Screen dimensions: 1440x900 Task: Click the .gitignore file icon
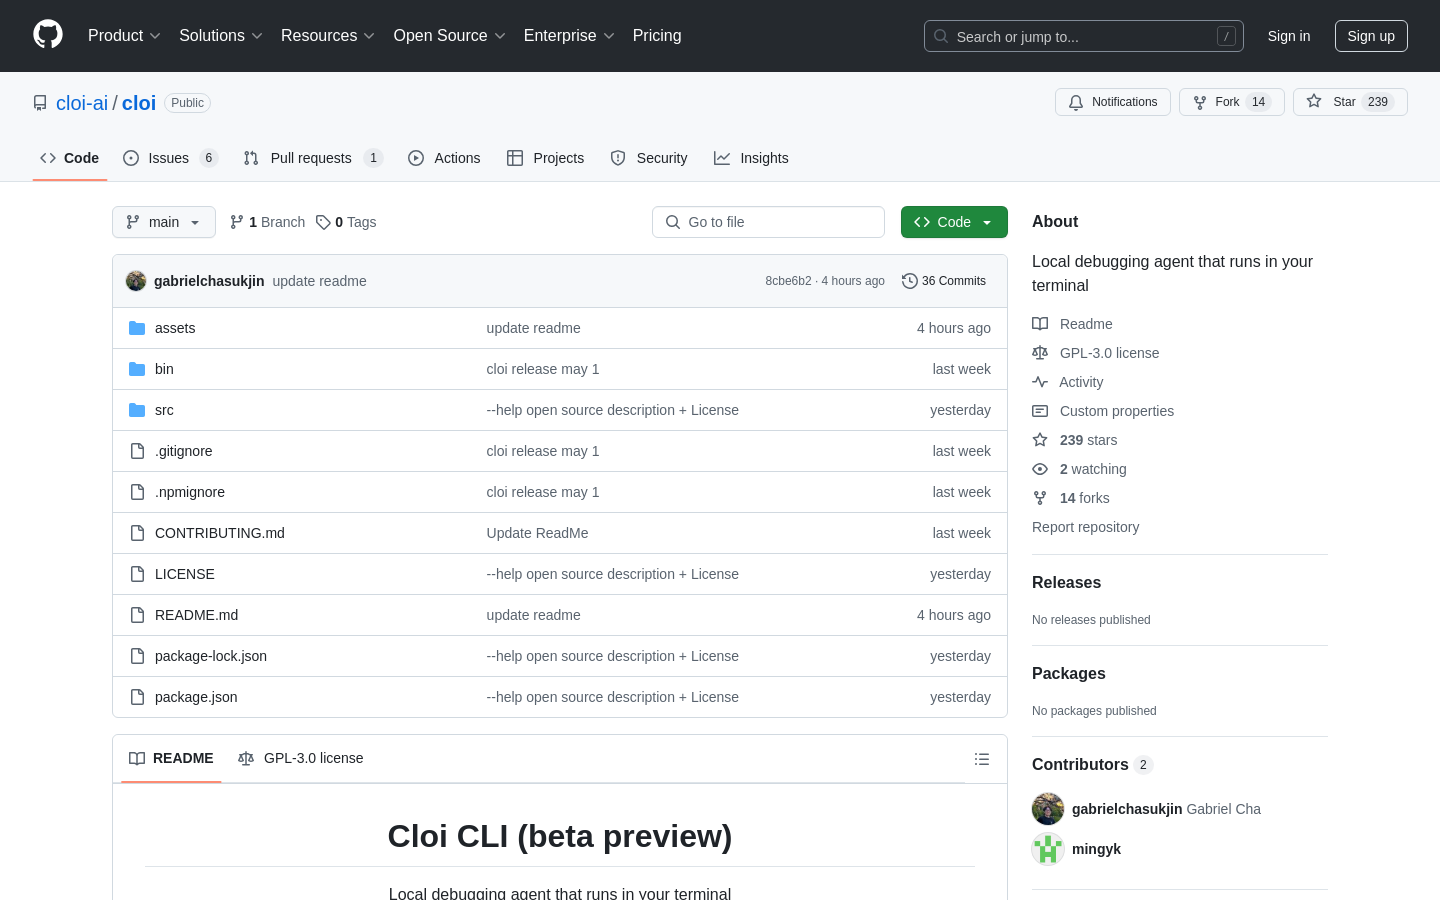click(x=137, y=451)
